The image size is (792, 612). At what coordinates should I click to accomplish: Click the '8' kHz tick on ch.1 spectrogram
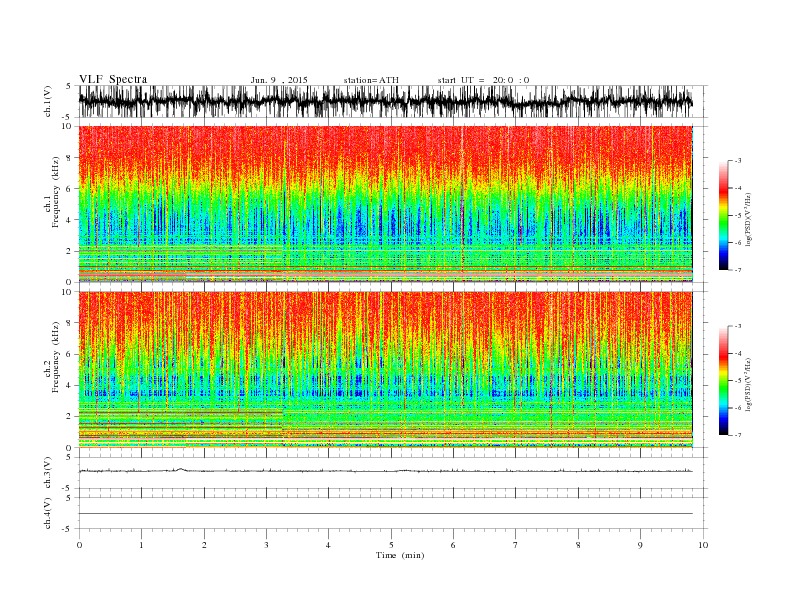69,158
